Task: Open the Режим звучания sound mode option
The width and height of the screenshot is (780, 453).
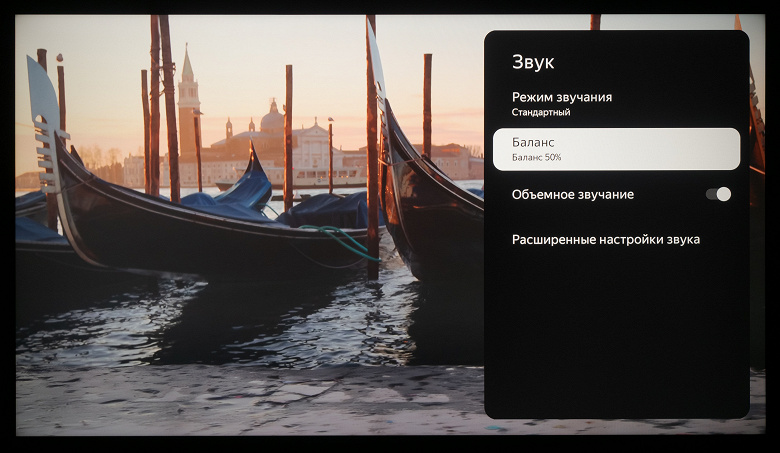Action: click(x=616, y=104)
